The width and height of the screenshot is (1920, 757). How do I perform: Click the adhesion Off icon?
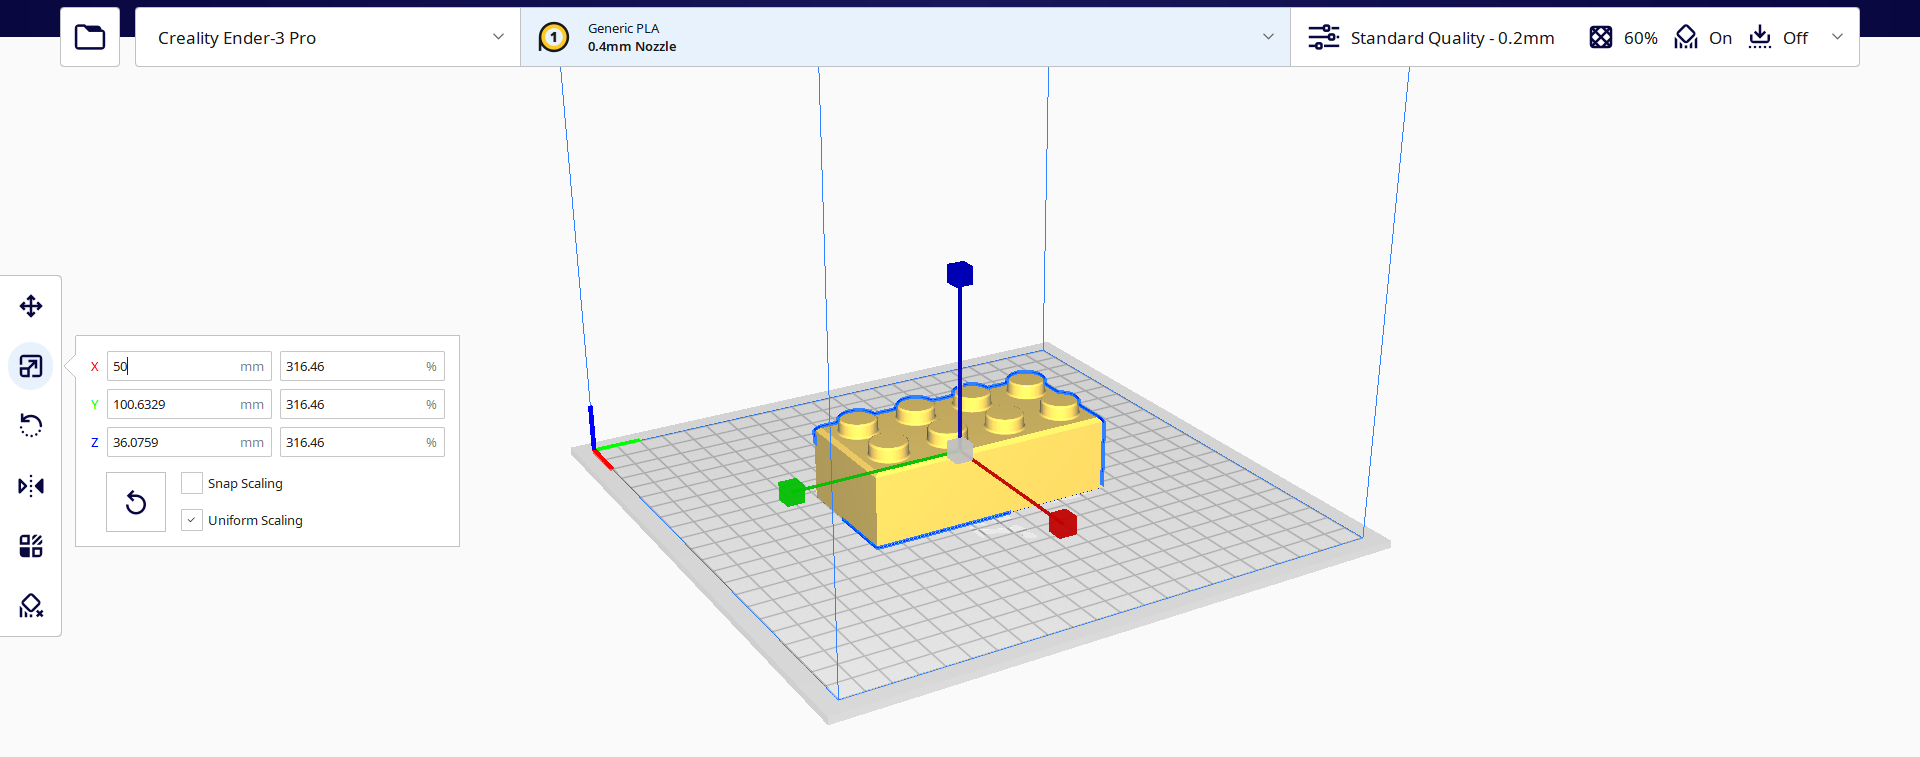tap(1760, 38)
